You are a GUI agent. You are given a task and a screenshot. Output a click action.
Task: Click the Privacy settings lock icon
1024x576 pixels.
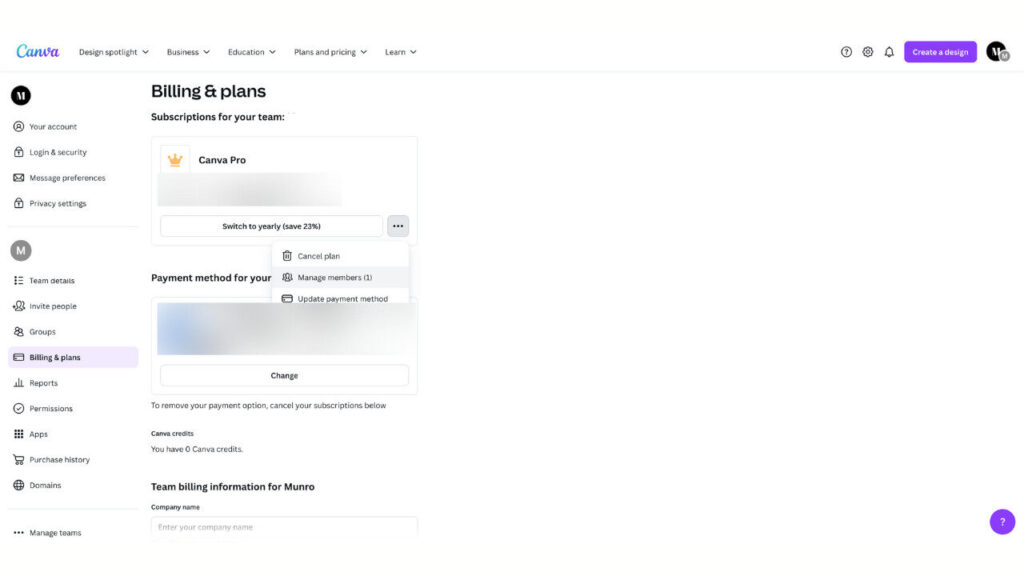(x=19, y=203)
